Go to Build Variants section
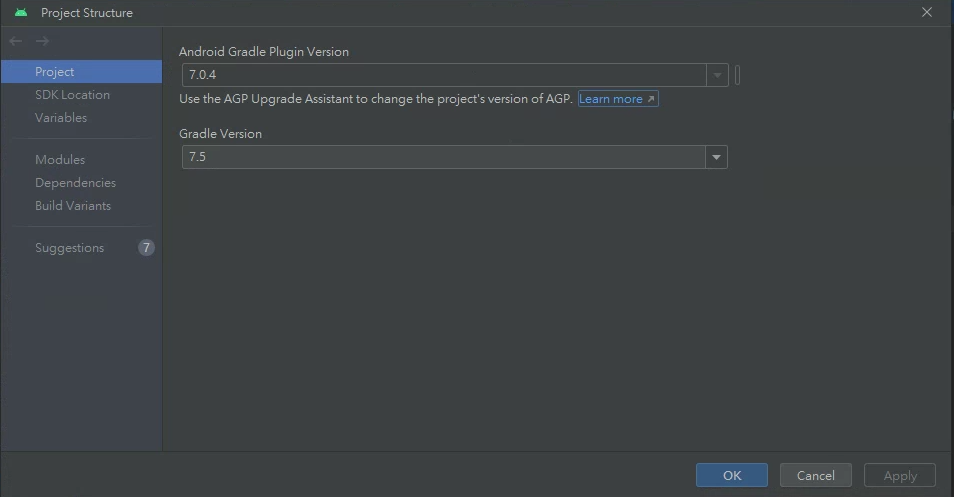Screen dimensions: 954x497 click(73, 206)
